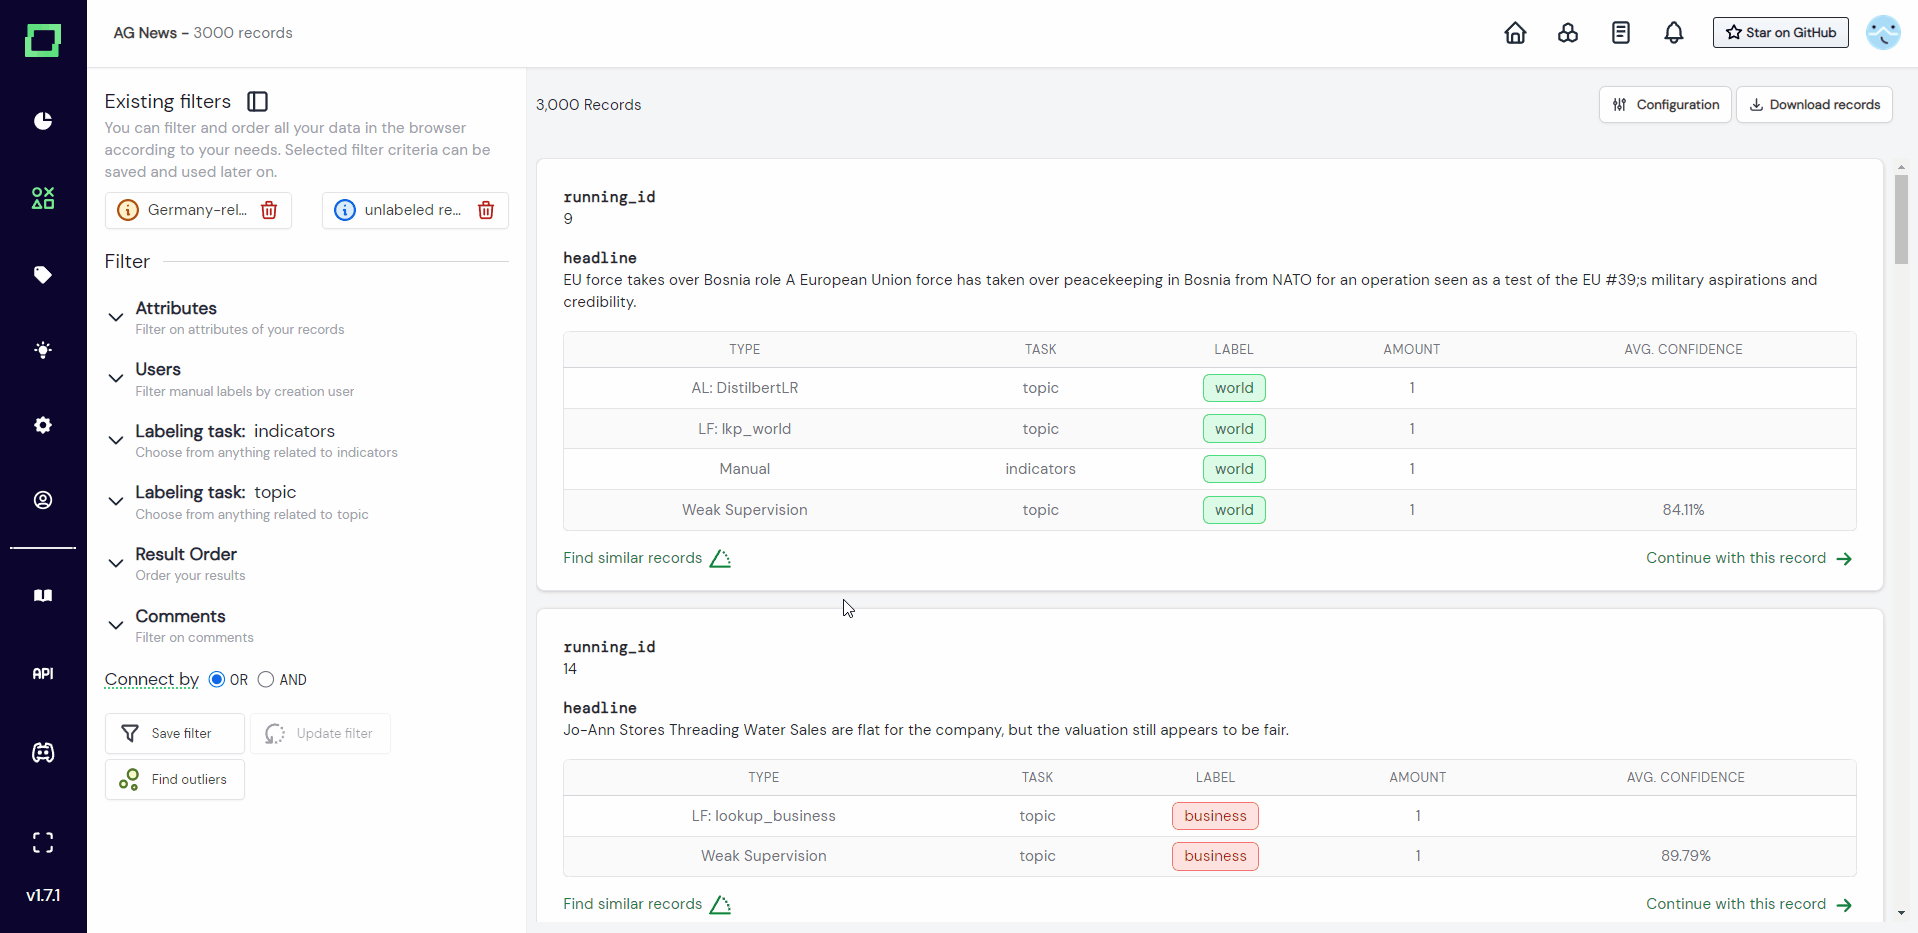Image resolution: width=1918 pixels, height=933 pixels.
Task: Continue with record running_id 14
Action: 1750,904
